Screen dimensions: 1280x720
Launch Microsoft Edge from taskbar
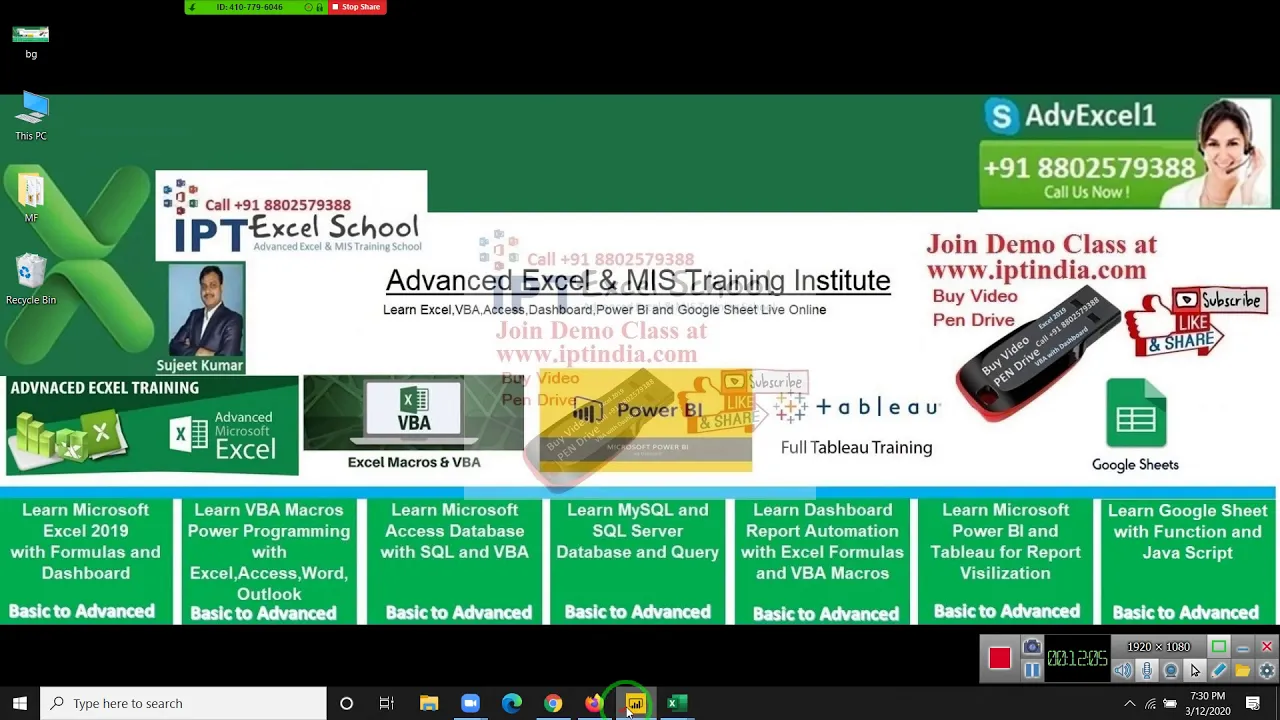pos(511,703)
